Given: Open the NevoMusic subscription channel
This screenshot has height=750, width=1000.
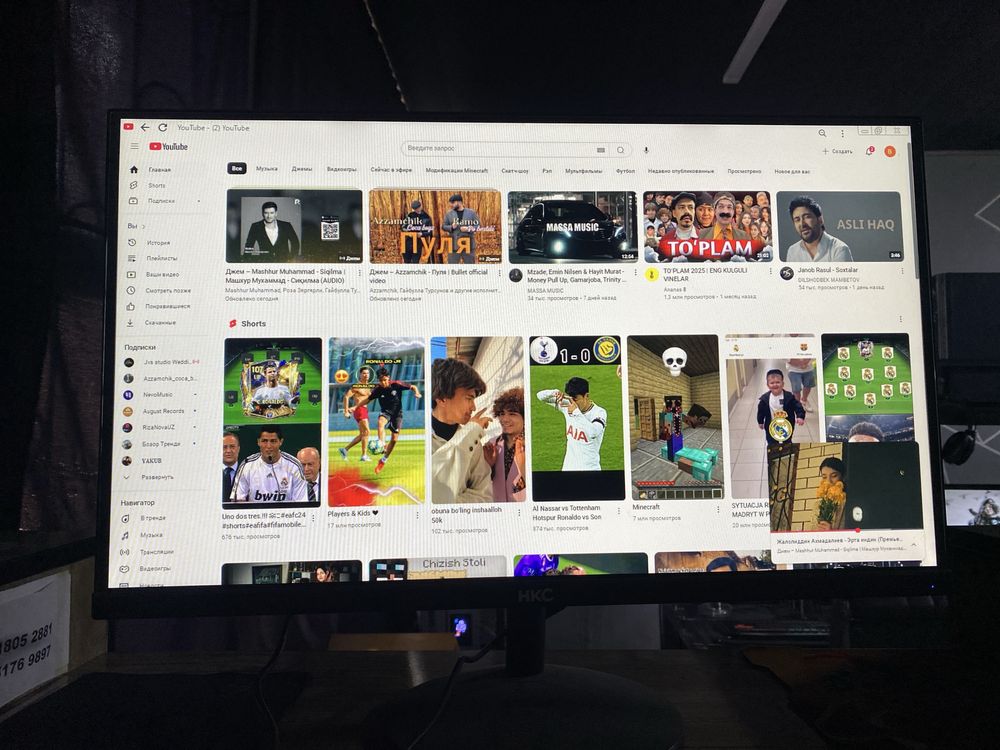Looking at the screenshot, I should tap(158, 395).
